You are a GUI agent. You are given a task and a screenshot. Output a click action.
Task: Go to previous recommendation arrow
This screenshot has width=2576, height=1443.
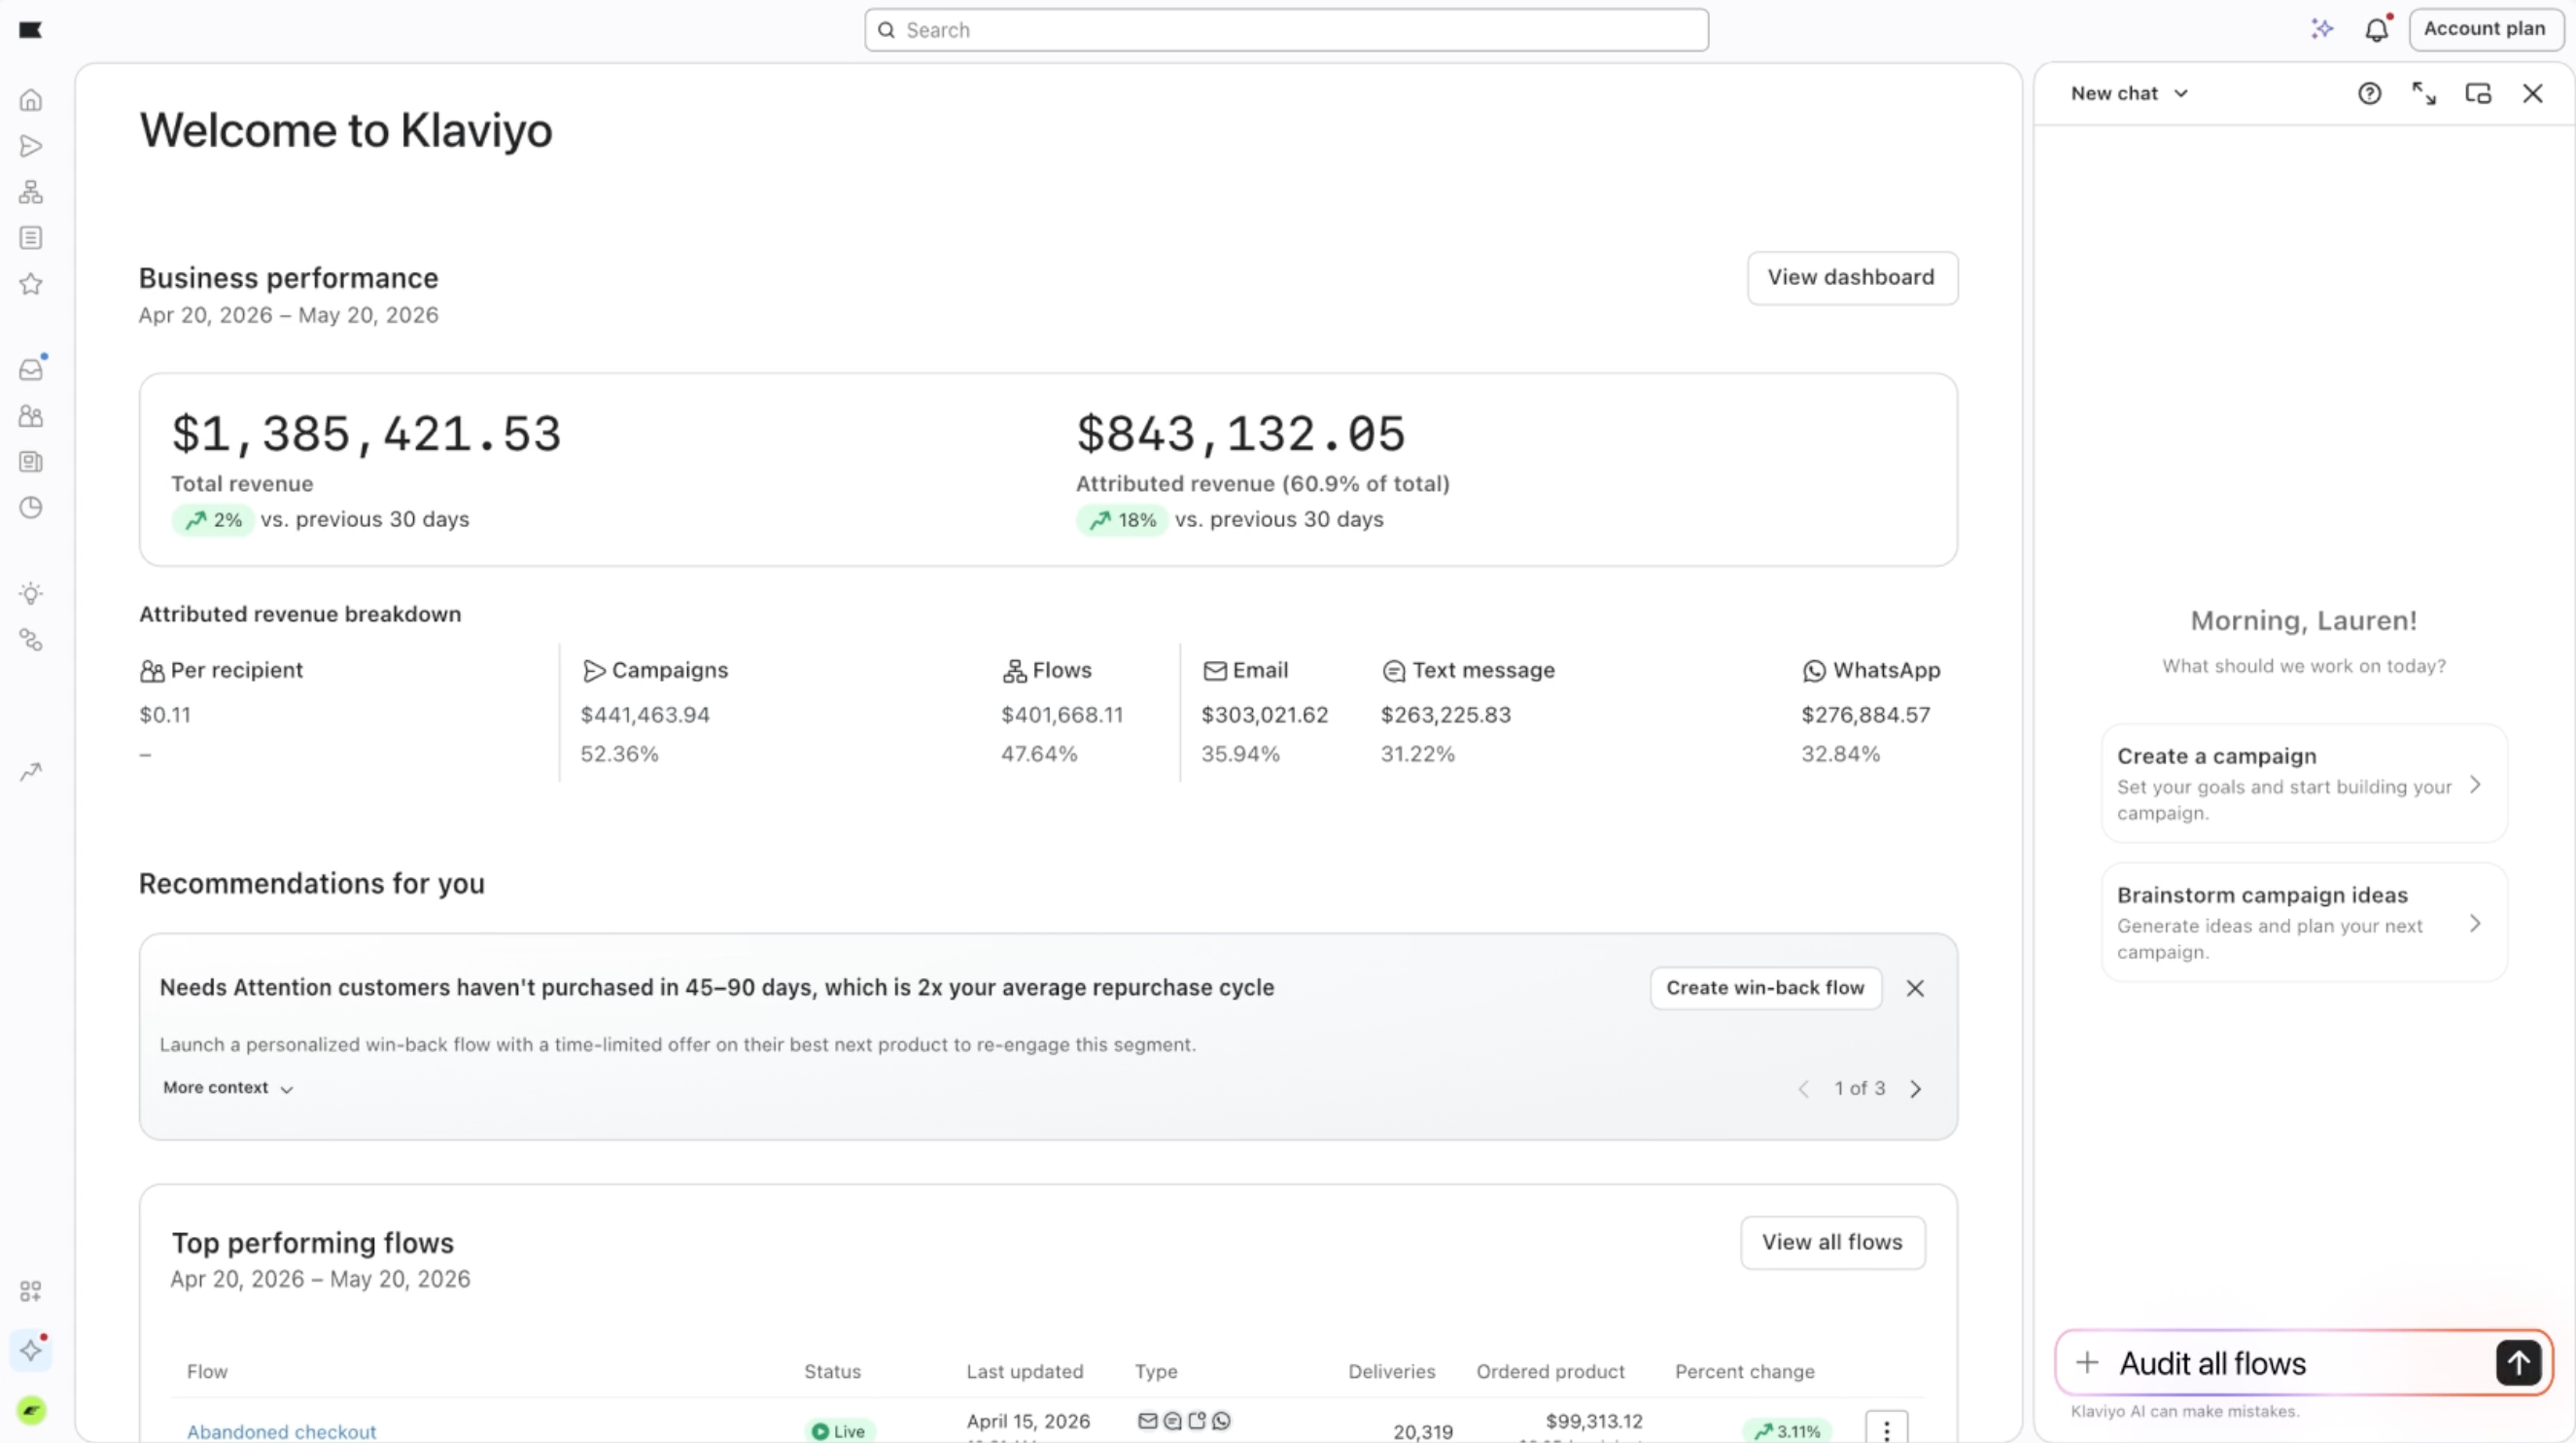(1803, 1088)
